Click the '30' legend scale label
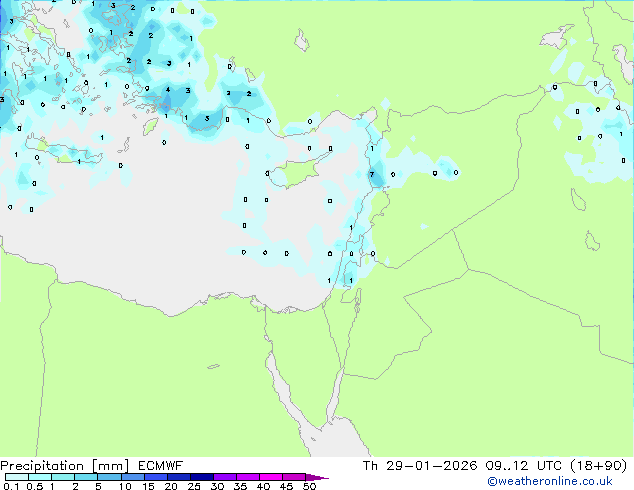634x490 pixels. click(217, 486)
